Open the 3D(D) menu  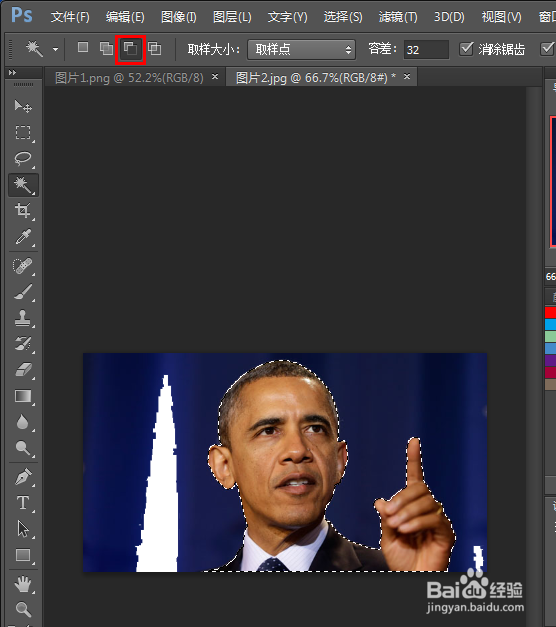coord(449,17)
